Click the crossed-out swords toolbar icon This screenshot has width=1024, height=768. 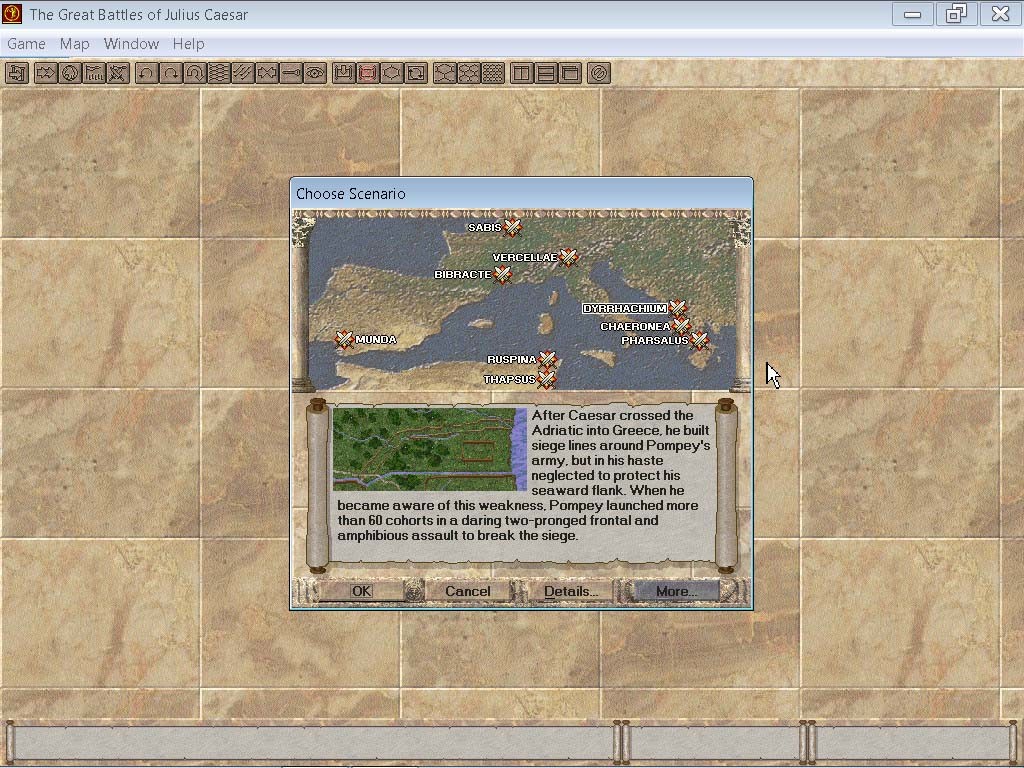[118, 73]
